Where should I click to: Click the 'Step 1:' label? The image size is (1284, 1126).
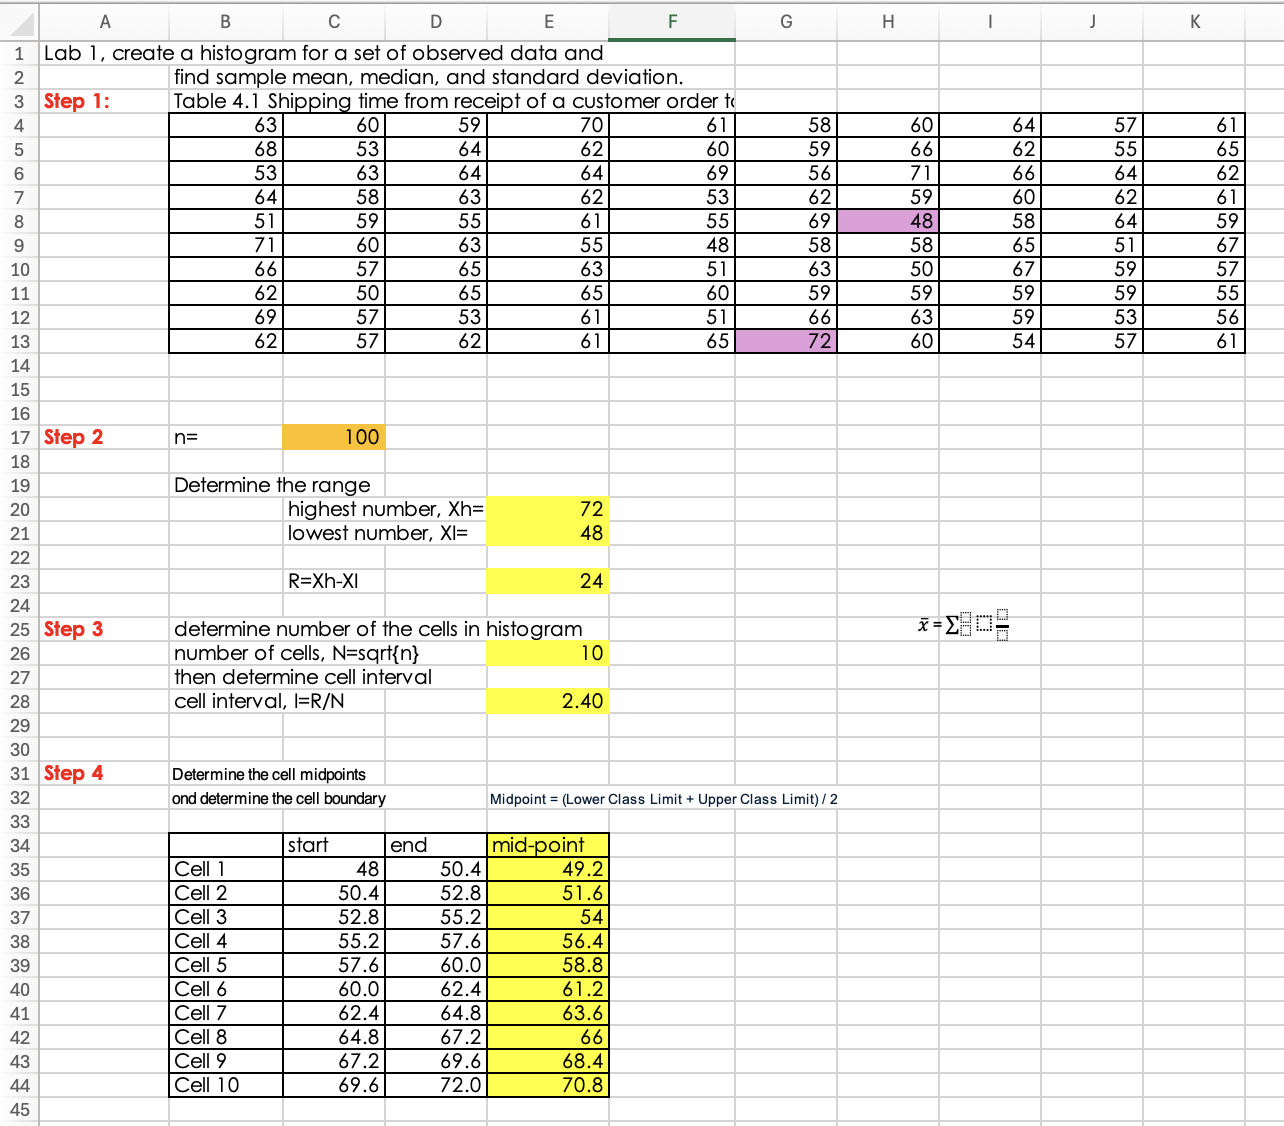coord(77,101)
